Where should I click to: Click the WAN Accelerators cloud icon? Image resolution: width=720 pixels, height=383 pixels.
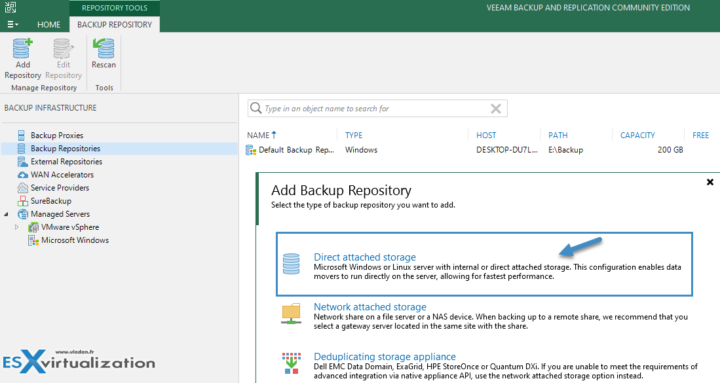(x=22, y=175)
